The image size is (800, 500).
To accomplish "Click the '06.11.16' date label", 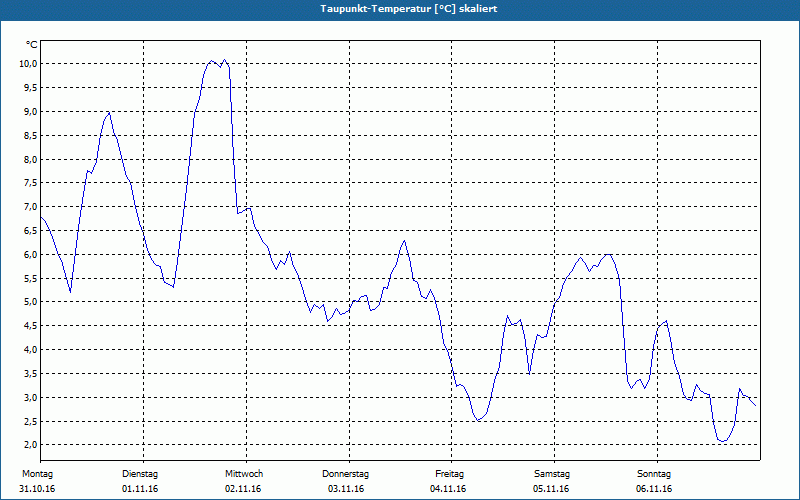I will coord(654,489).
